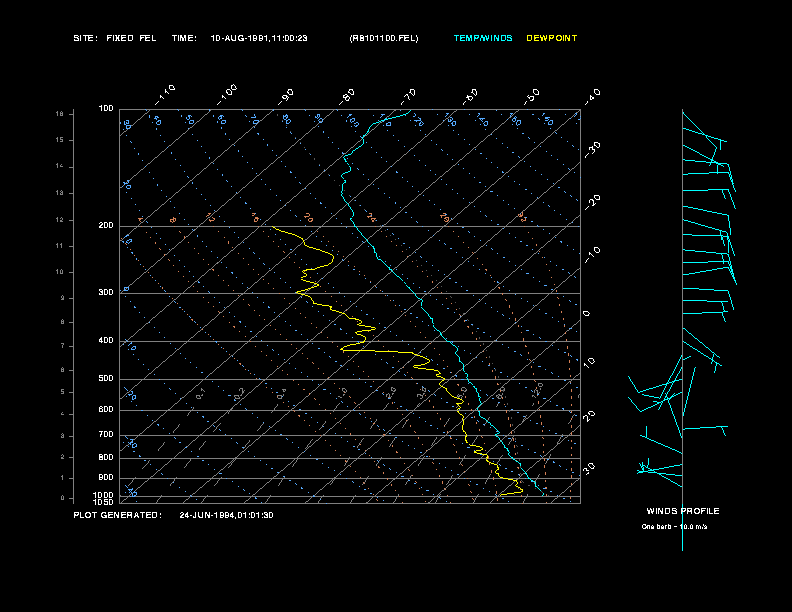Click the 800 pressure level label
This screenshot has width=792, height=612.
point(106,457)
